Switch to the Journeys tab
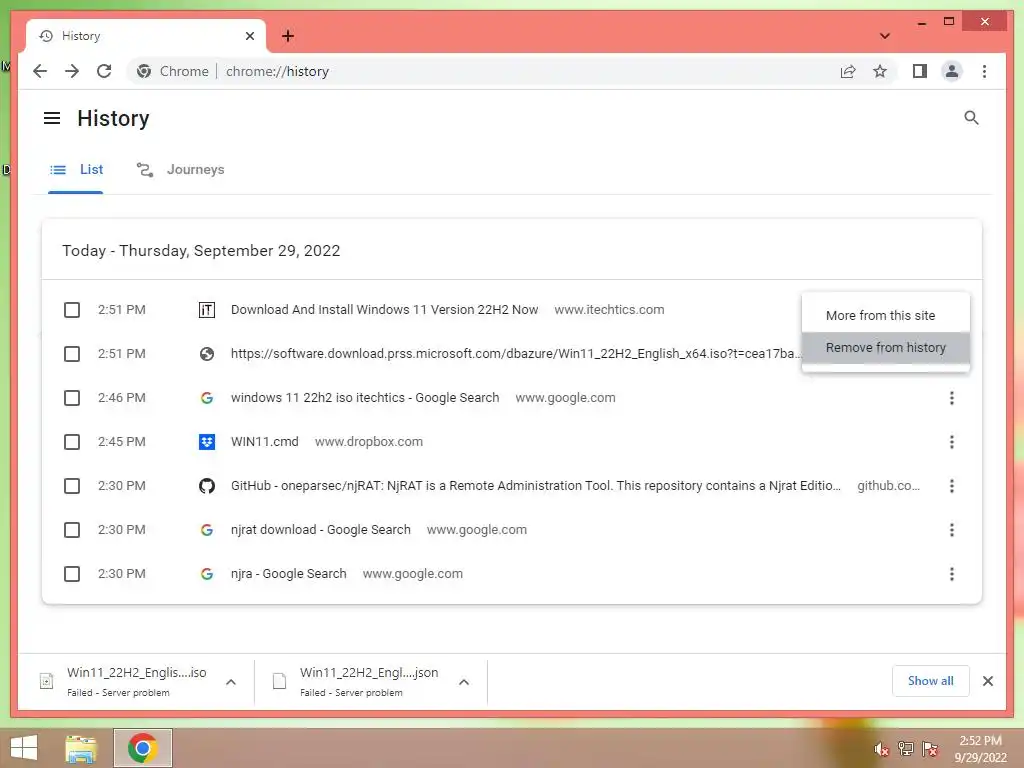Image resolution: width=1024 pixels, height=768 pixels. [180, 170]
